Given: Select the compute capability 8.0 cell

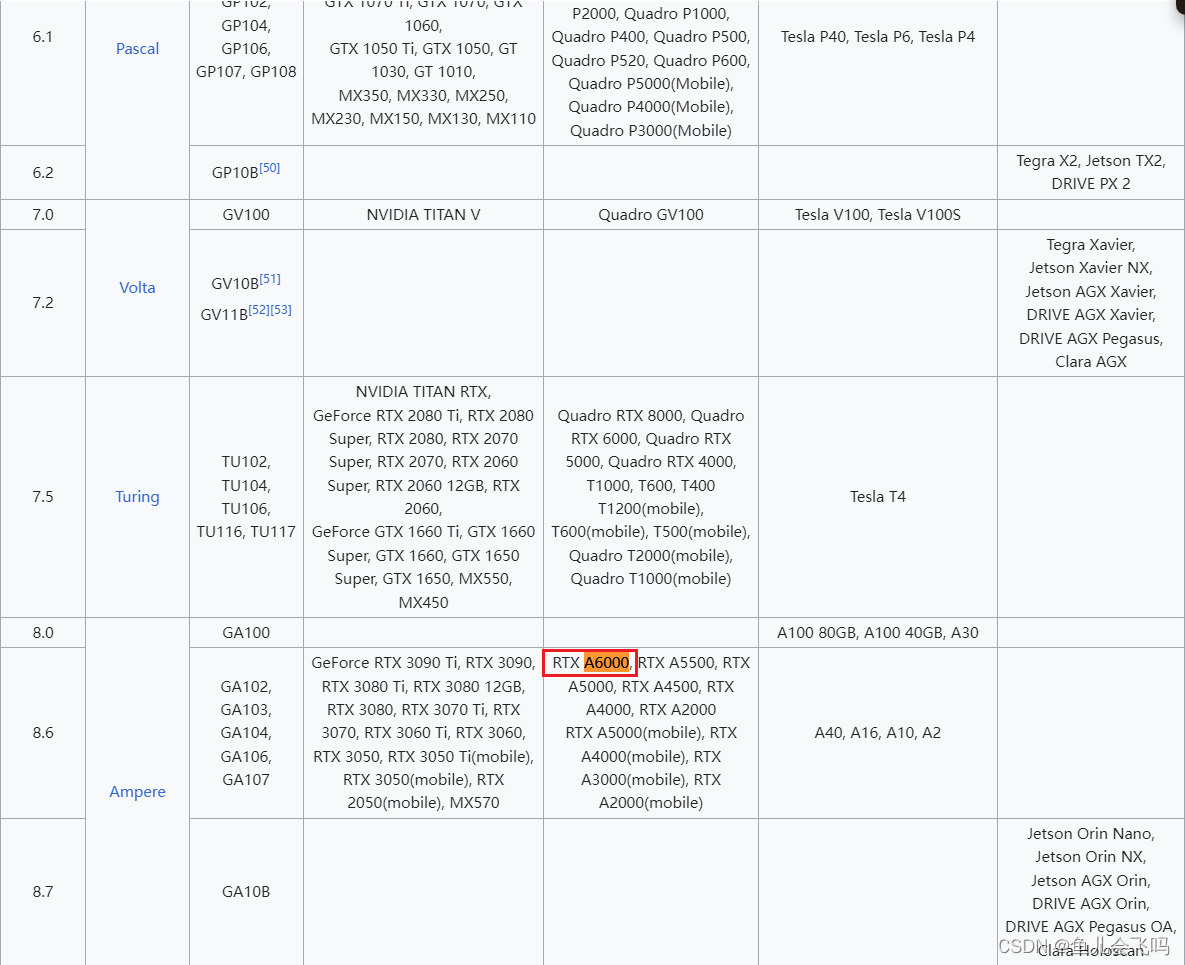Looking at the screenshot, I should [43, 633].
